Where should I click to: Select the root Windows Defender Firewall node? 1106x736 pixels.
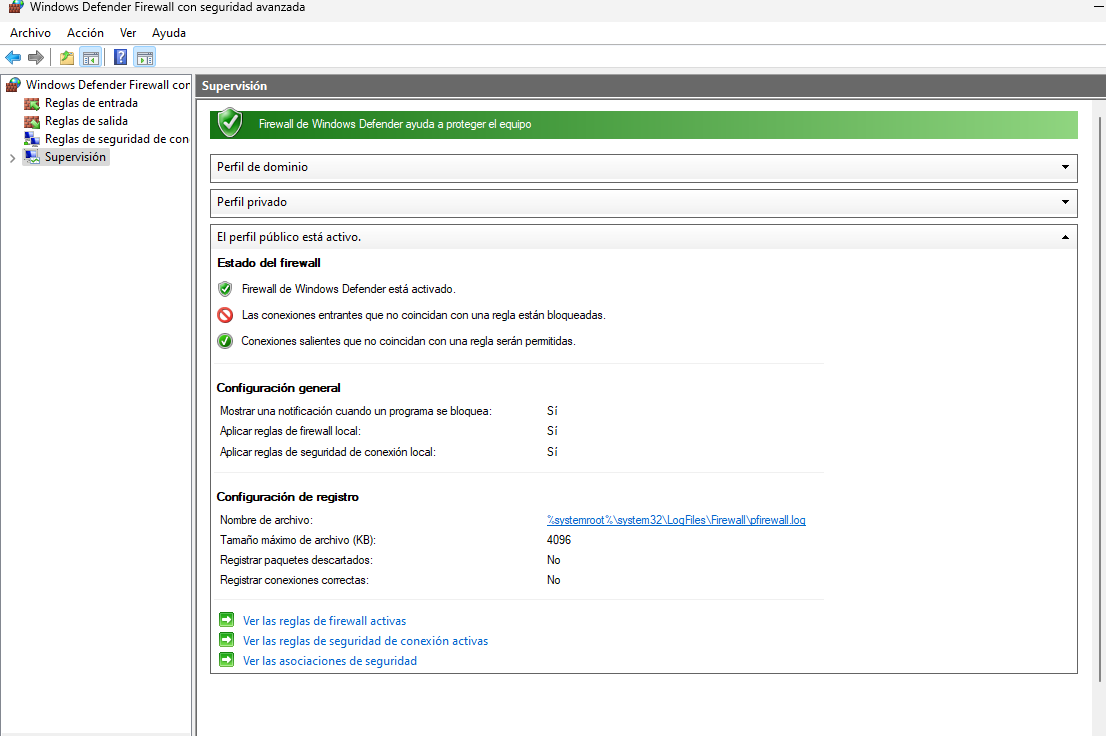tap(107, 85)
